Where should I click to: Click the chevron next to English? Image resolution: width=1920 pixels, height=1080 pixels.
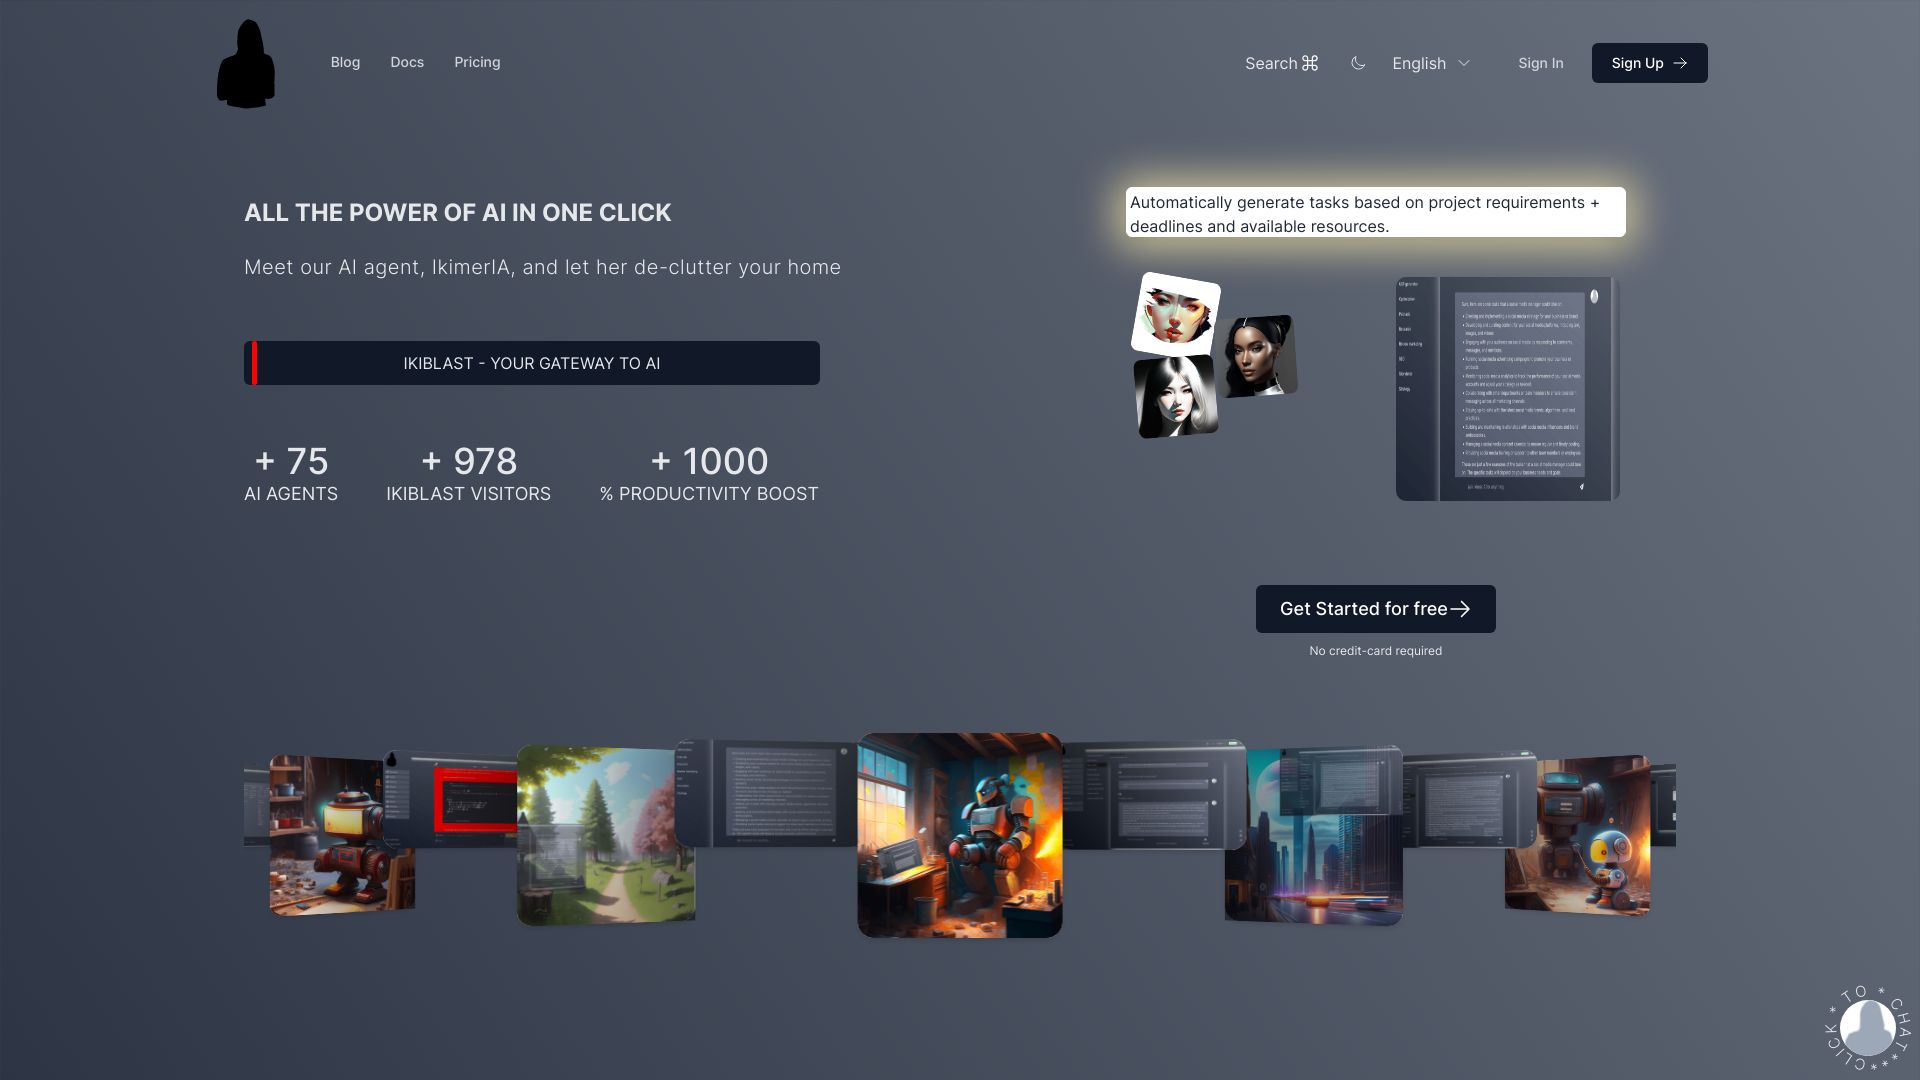tap(1464, 63)
